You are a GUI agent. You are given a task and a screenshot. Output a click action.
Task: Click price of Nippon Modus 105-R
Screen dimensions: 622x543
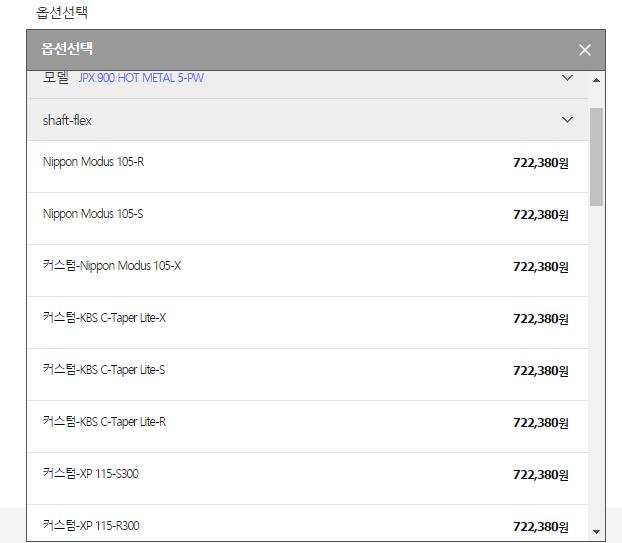(540, 163)
